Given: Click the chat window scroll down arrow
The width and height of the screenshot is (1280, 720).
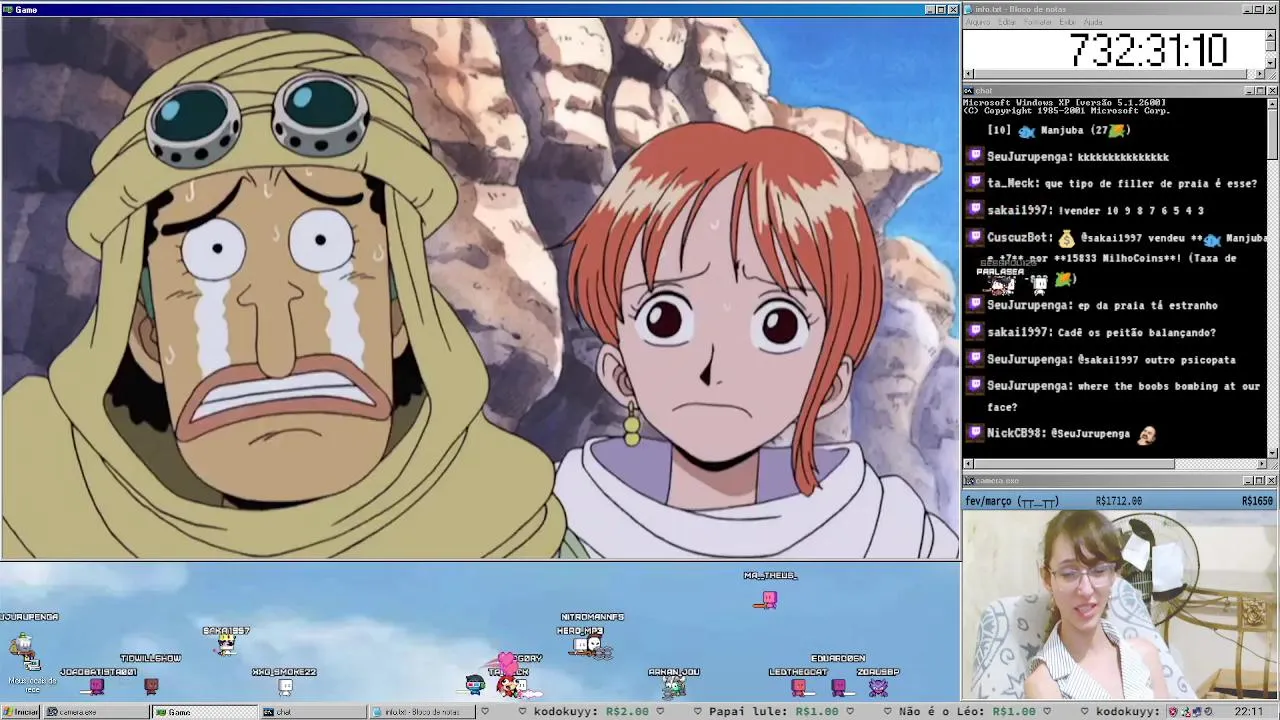Looking at the screenshot, I should point(1271,453).
